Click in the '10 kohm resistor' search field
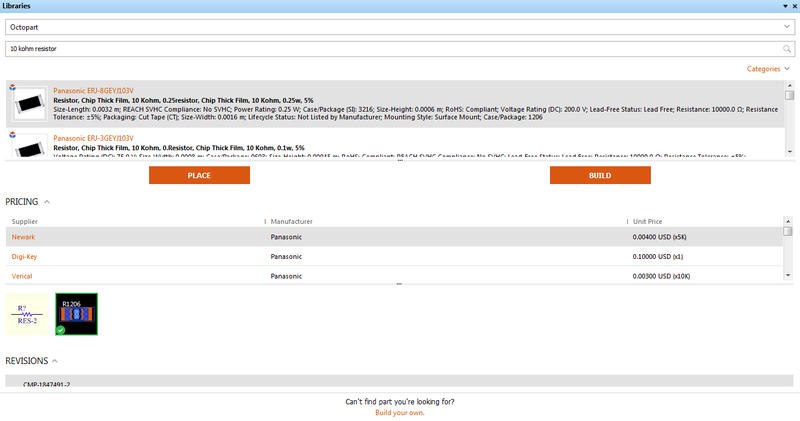This screenshot has width=800, height=421. pos(390,48)
